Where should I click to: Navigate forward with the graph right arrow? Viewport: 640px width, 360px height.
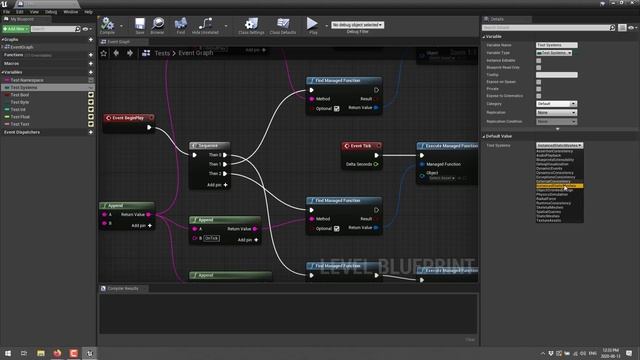[130, 53]
